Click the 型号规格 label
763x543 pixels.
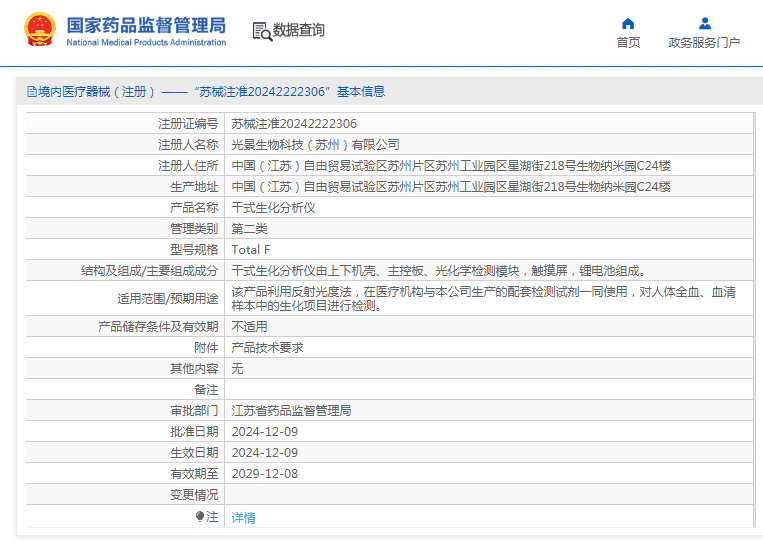click(x=194, y=250)
